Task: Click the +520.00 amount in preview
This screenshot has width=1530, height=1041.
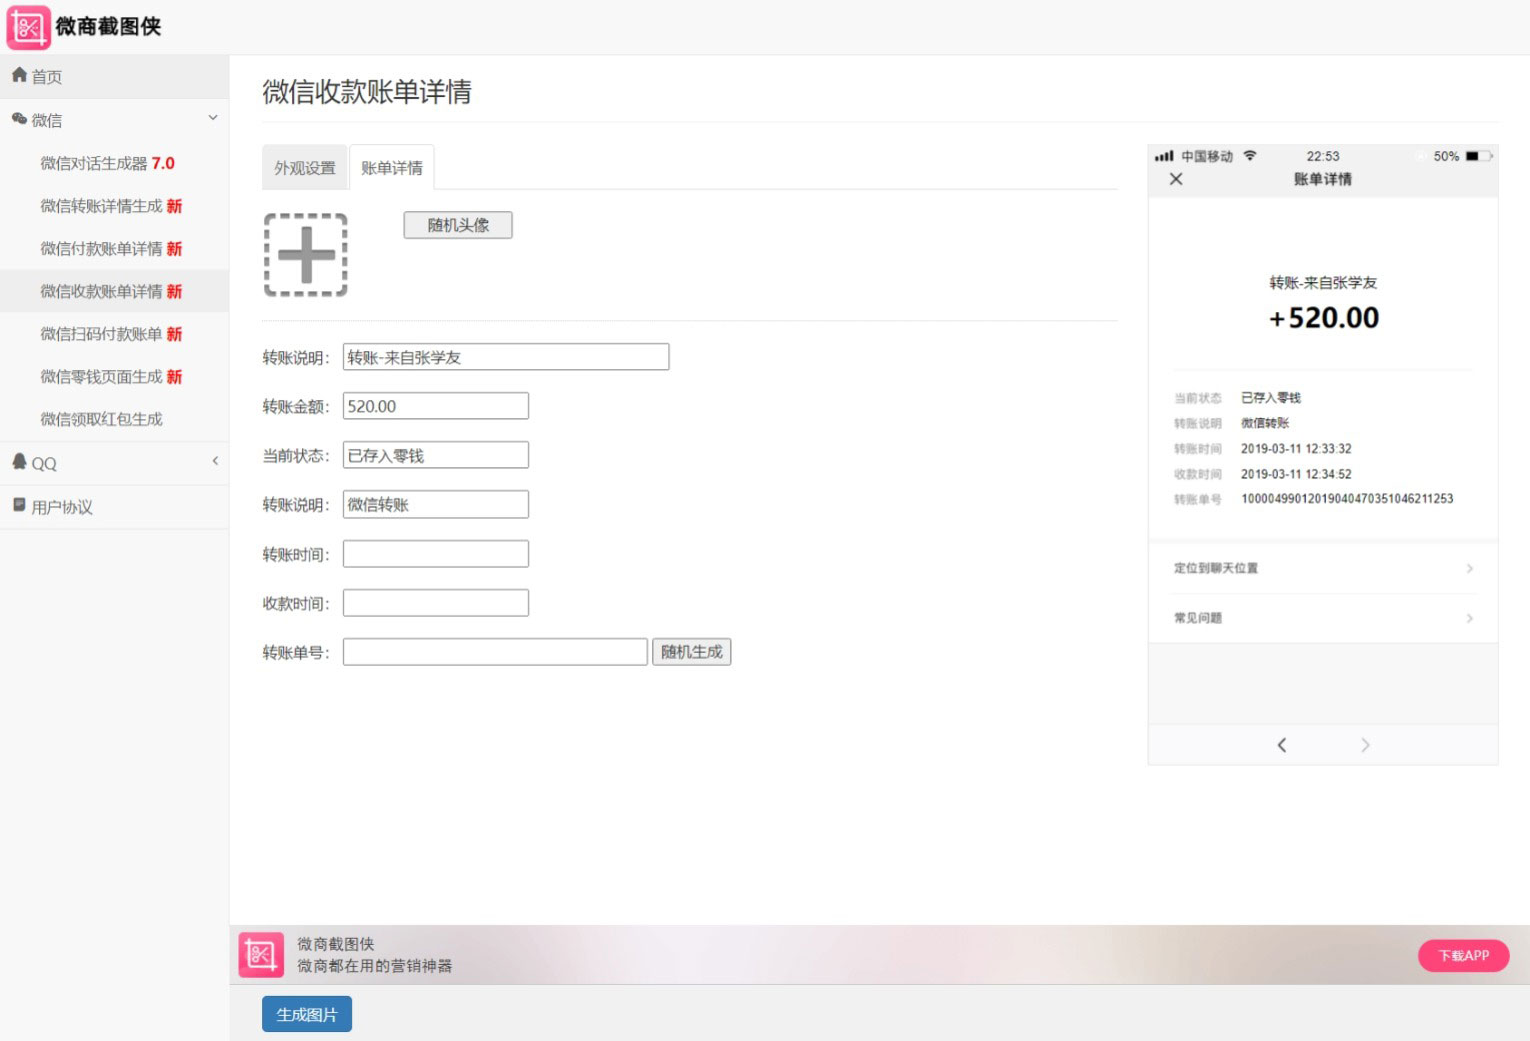Action: [1324, 318]
